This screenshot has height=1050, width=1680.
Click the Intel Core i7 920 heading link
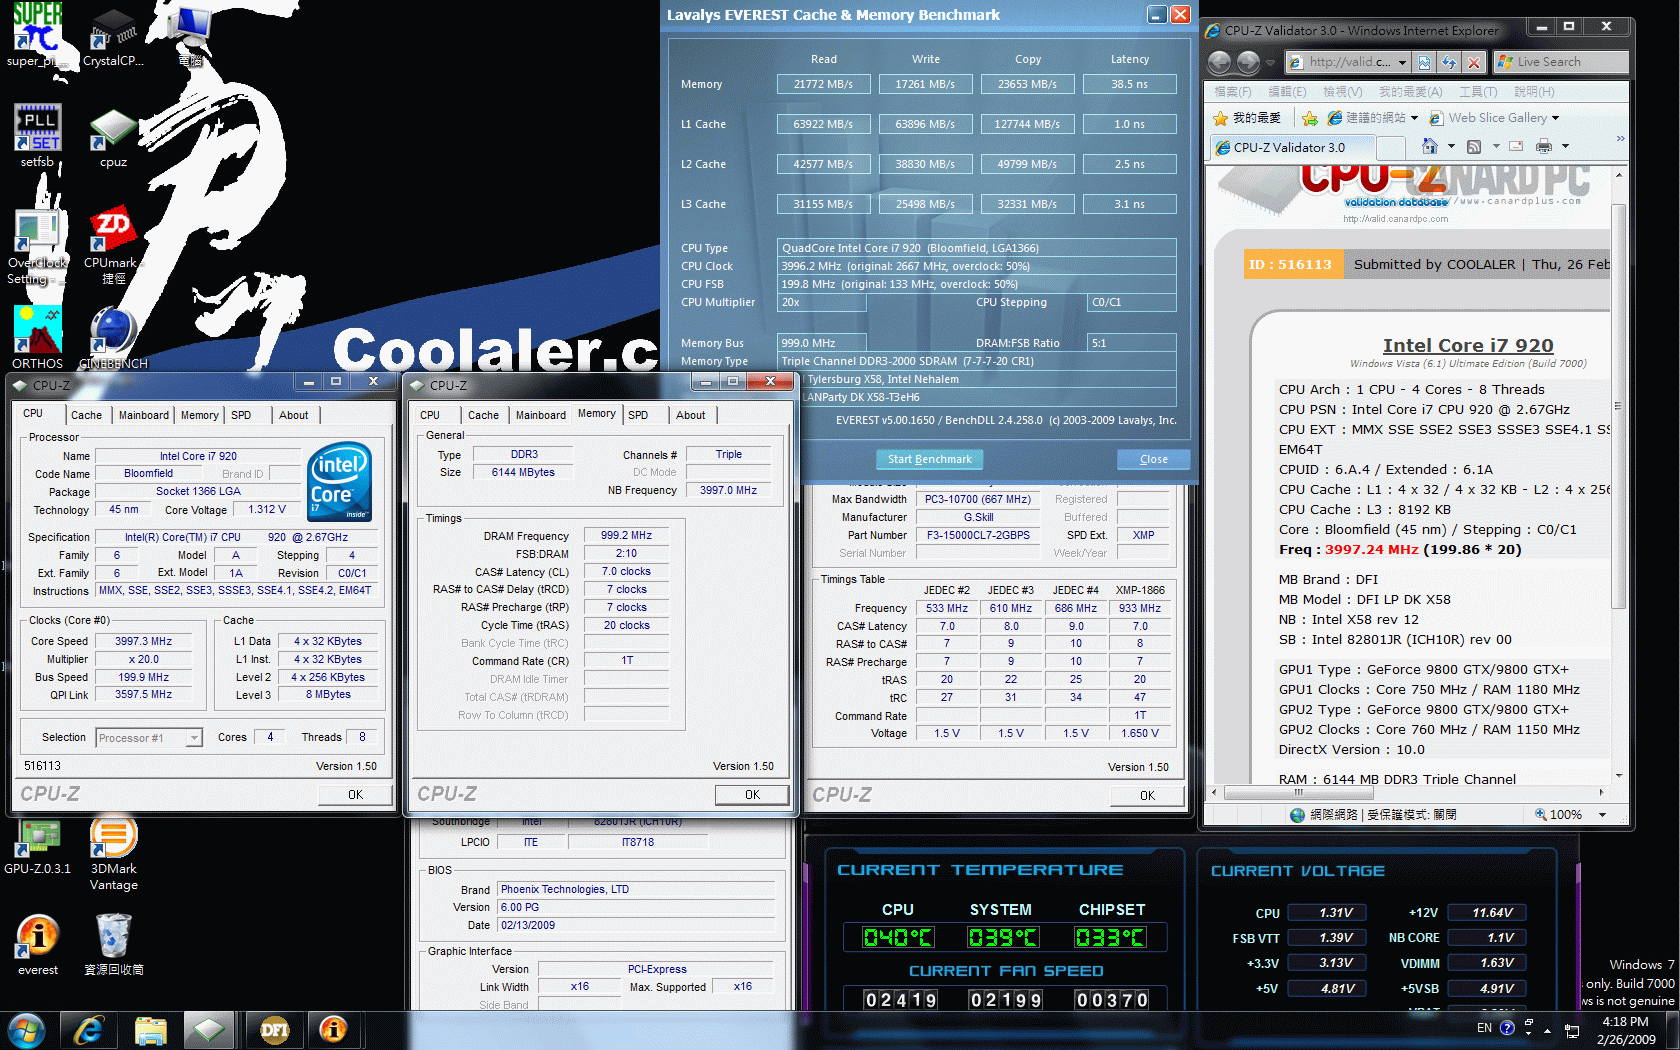coord(1467,345)
